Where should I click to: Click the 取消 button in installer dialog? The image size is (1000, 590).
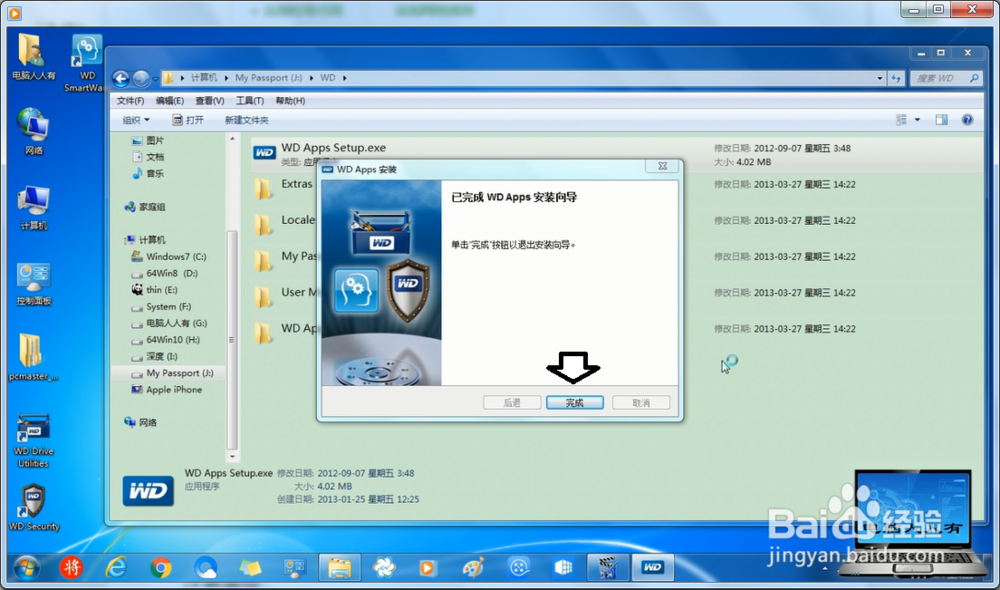point(641,402)
